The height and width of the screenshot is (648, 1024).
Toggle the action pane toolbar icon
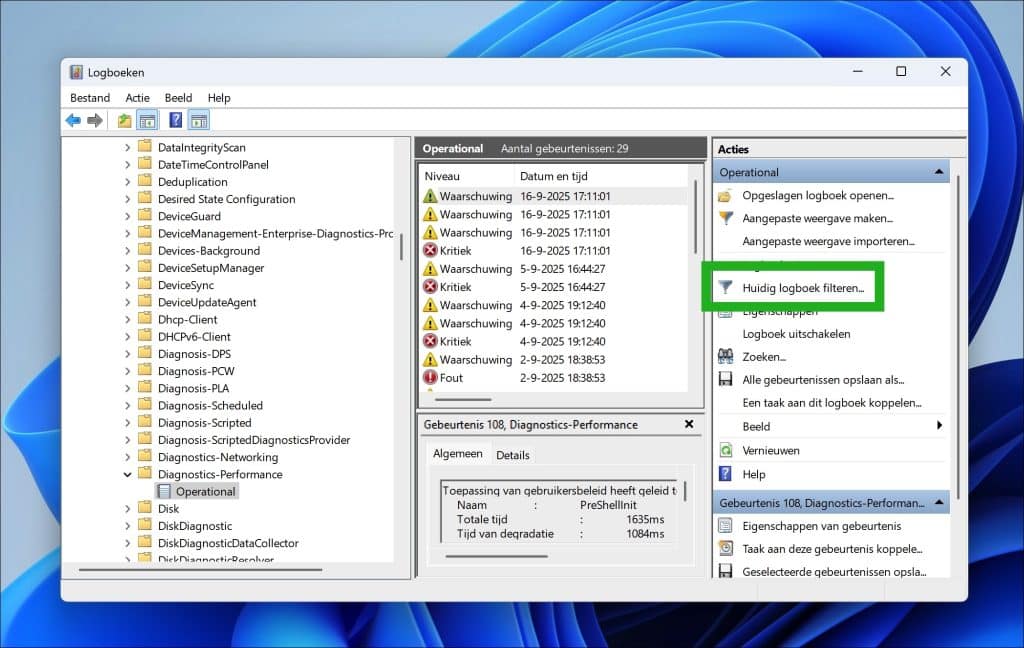tap(199, 120)
